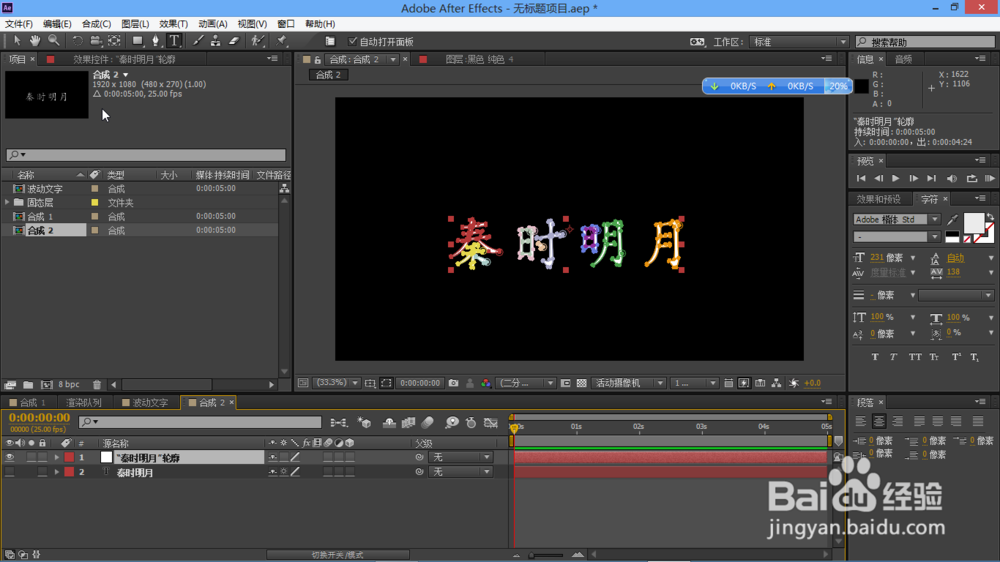1000x562 pixels.
Task: Select the Zoom magnifier tool
Action: [x=54, y=41]
